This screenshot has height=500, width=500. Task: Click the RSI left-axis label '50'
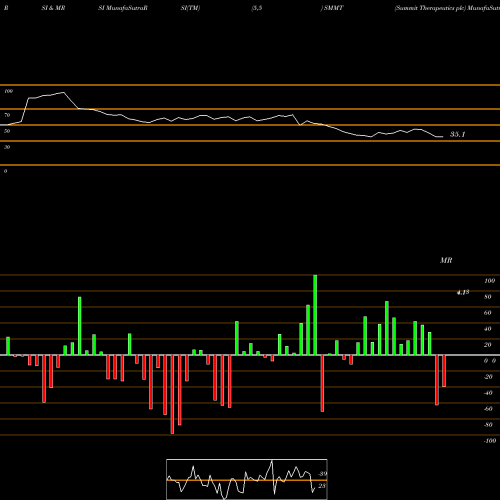coord(7,131)
